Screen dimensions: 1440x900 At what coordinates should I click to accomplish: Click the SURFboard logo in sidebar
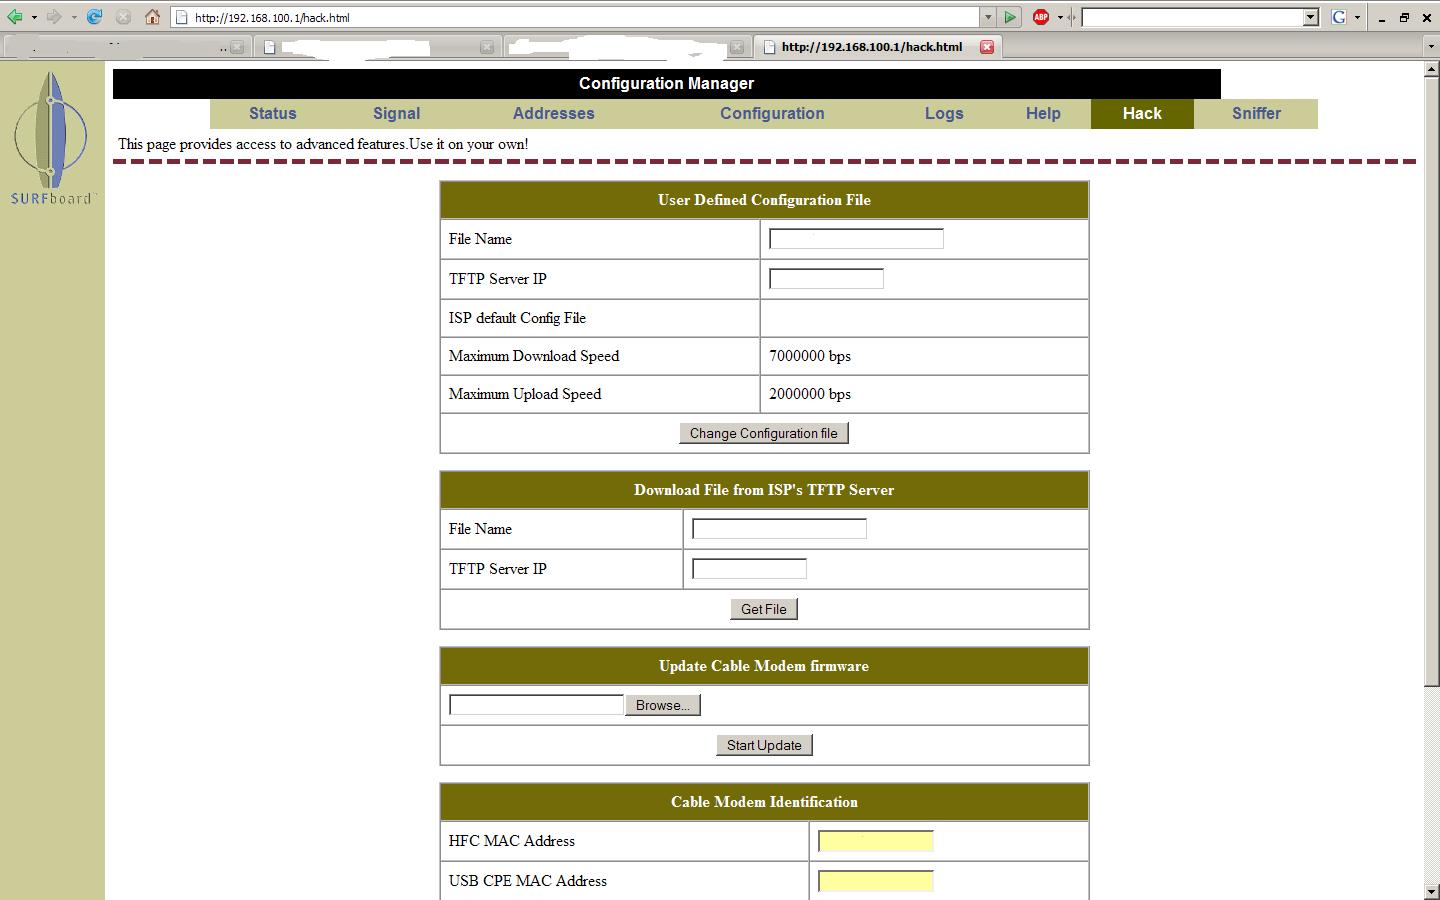51,138
